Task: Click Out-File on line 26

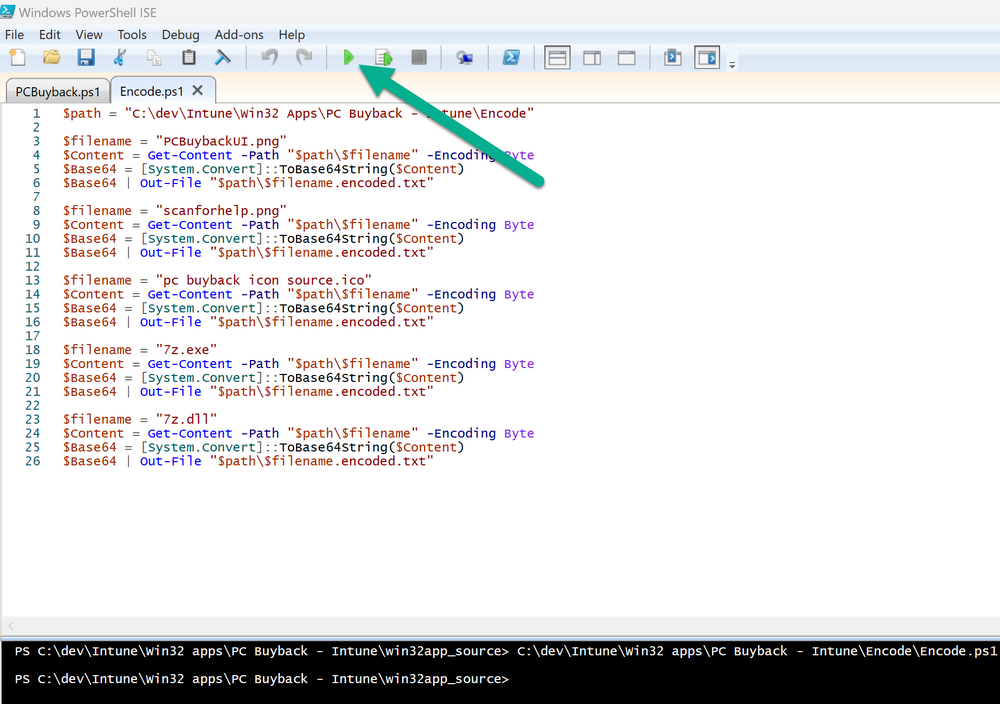Action: [170, 461]
